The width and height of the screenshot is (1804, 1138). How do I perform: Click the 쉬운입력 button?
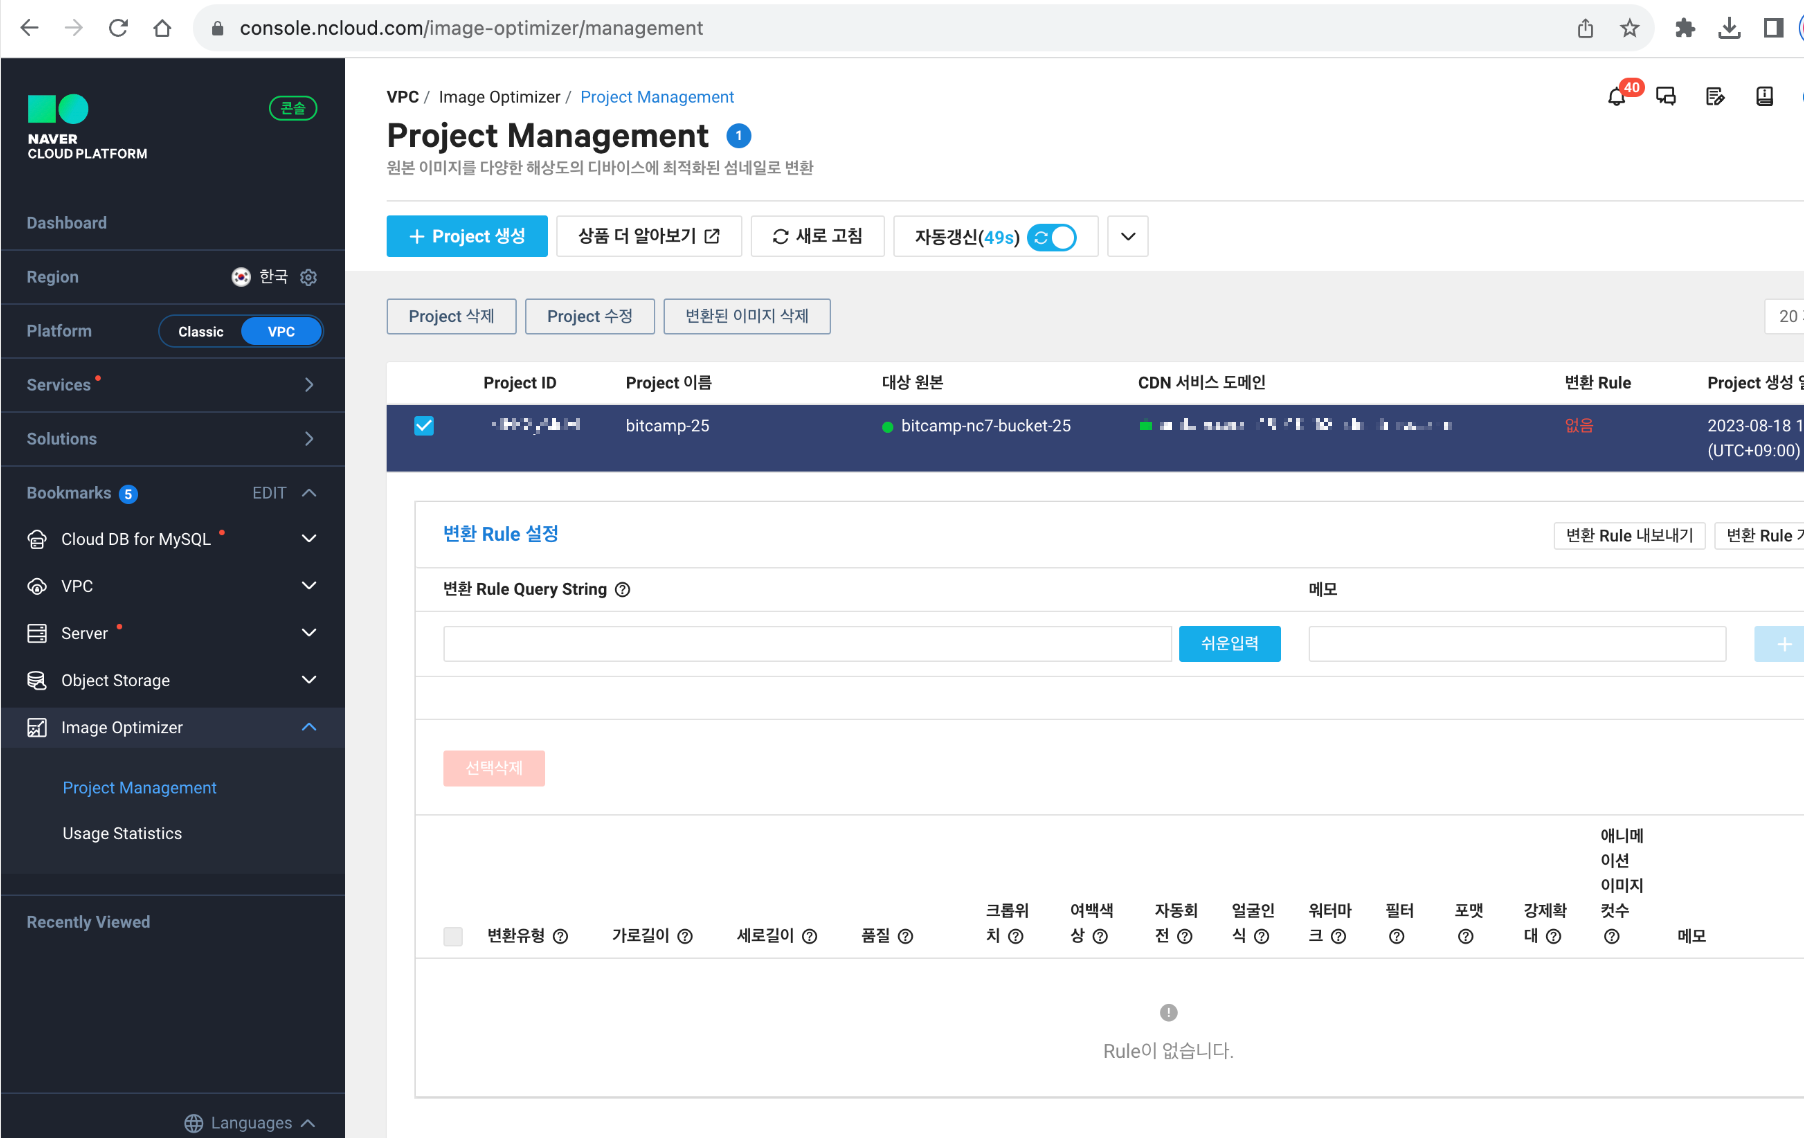pos(1229,644)
